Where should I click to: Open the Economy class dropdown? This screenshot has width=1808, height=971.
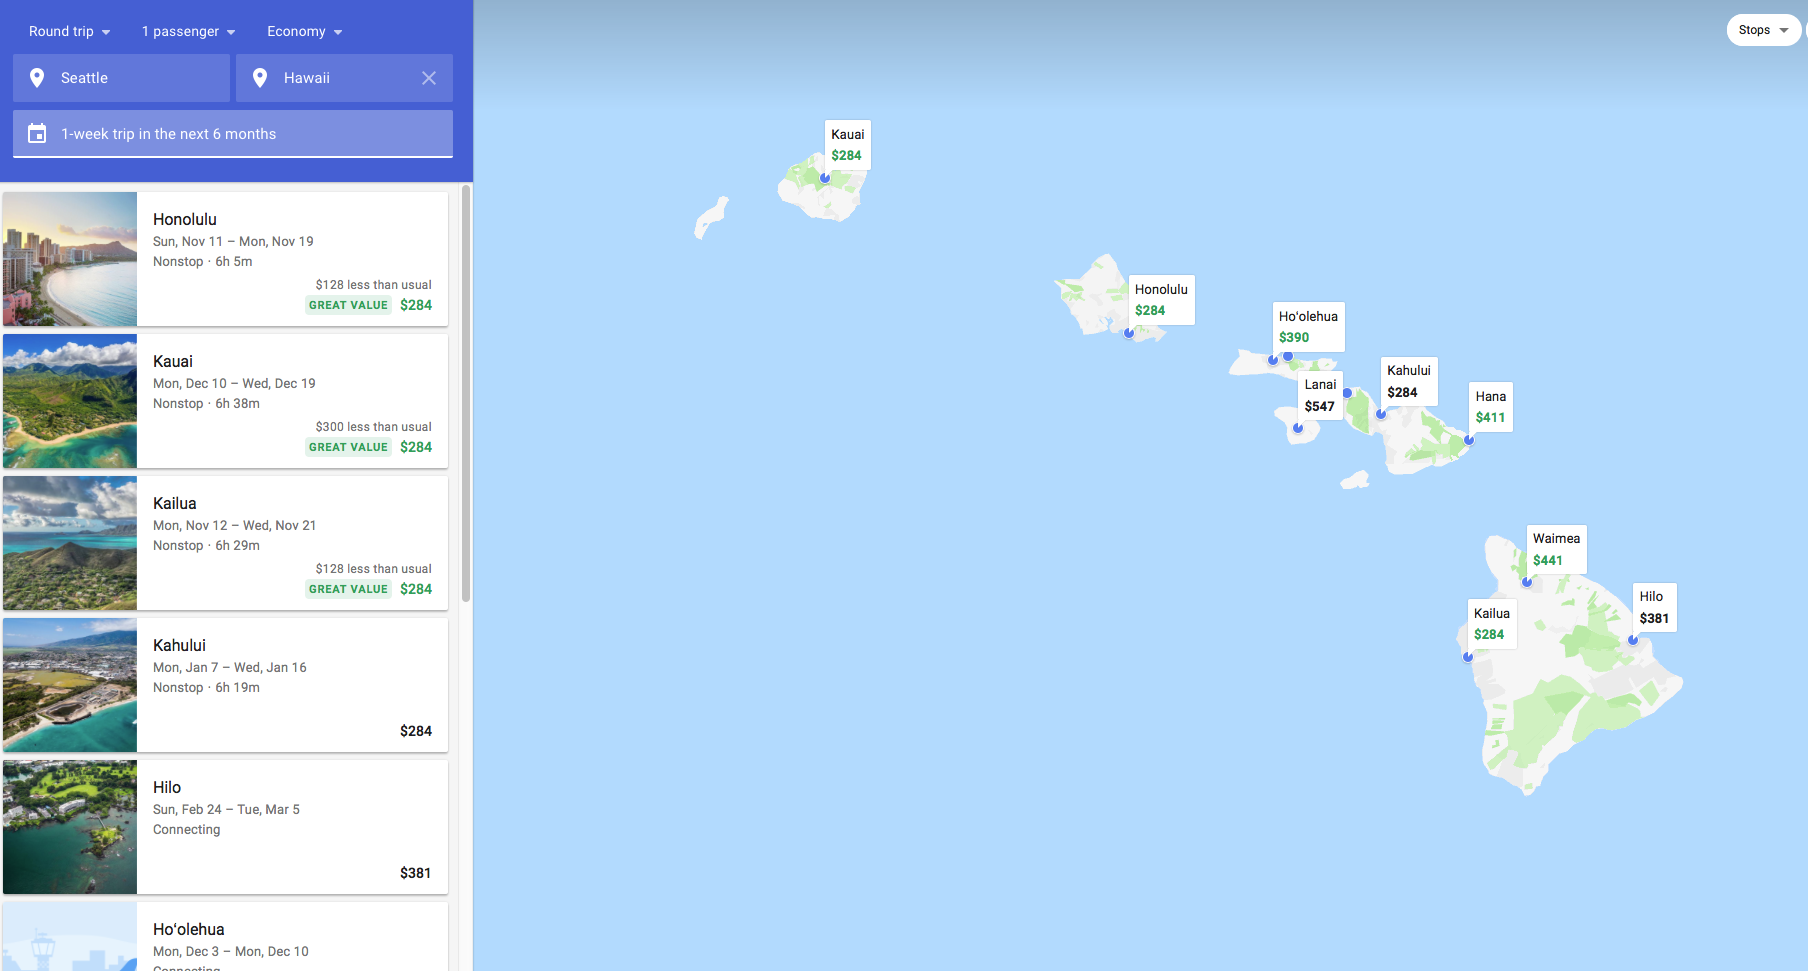tap(304, 31)
